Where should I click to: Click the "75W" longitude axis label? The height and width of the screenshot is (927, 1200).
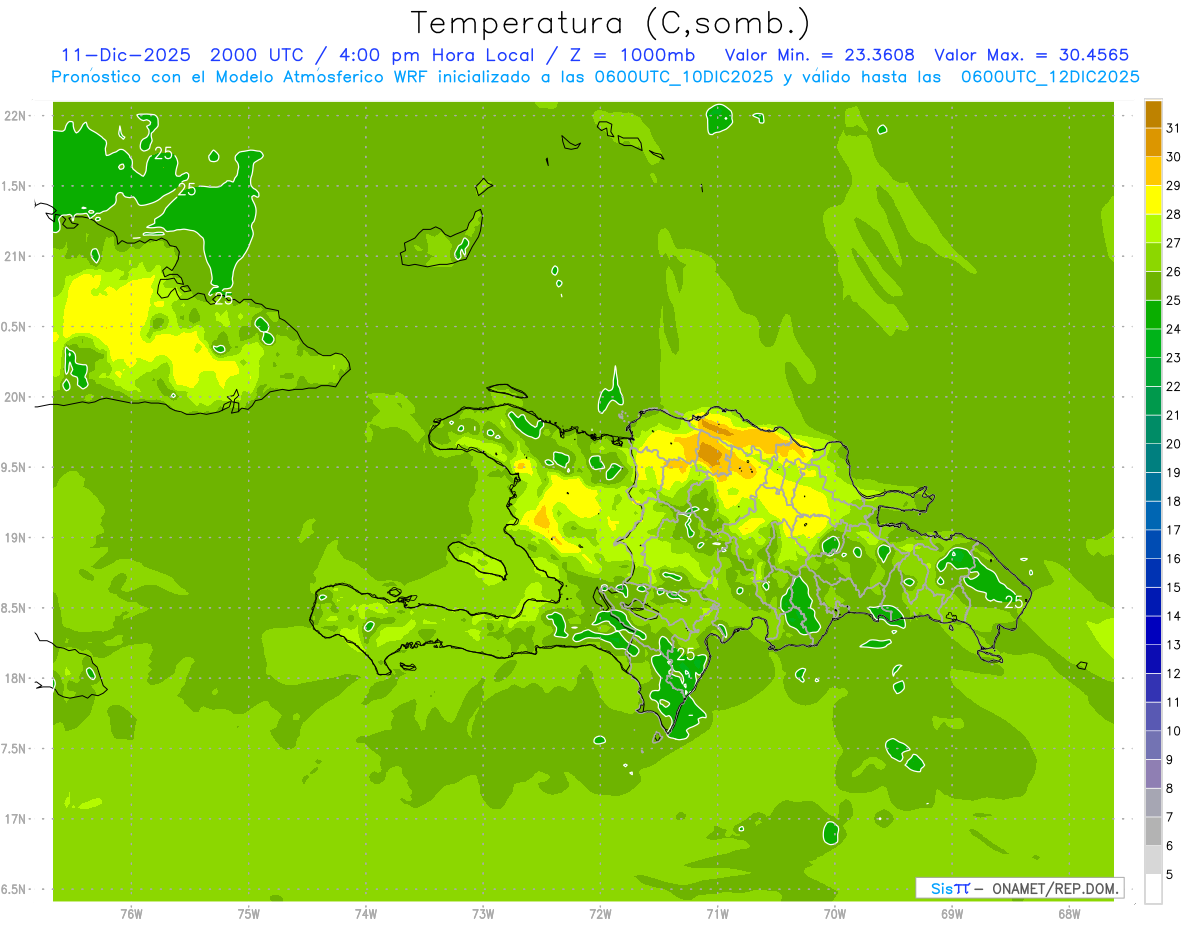[249, 914]
